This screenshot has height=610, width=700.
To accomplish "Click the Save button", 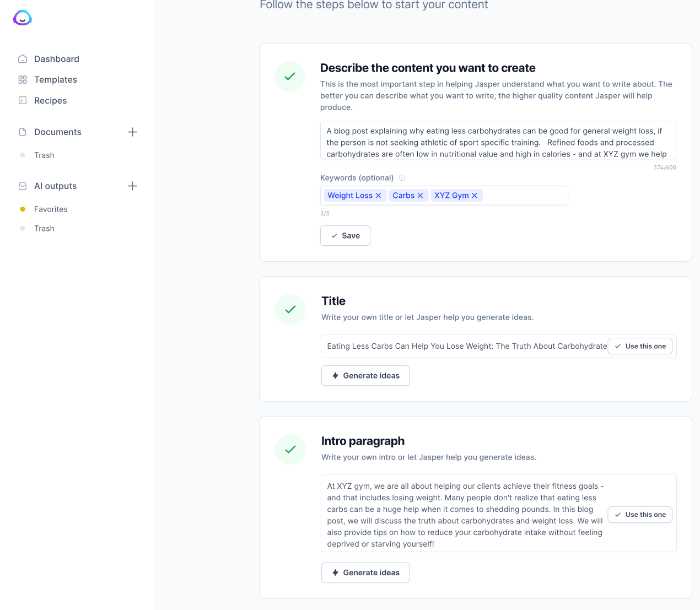I will [345, 235].
